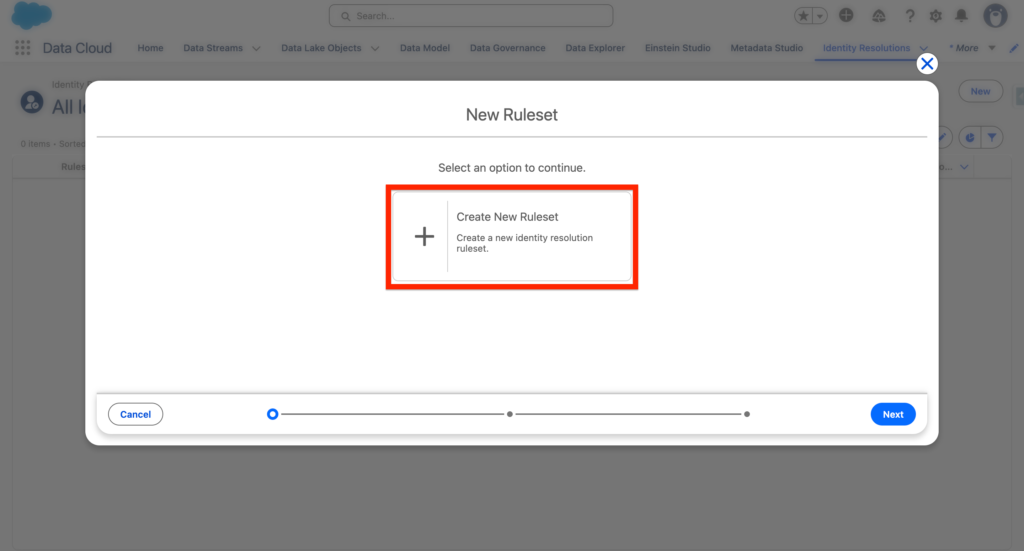Click the Global Actions plus icon
Viewport: 1024px width, 551px height.
[x=847, y=16]
